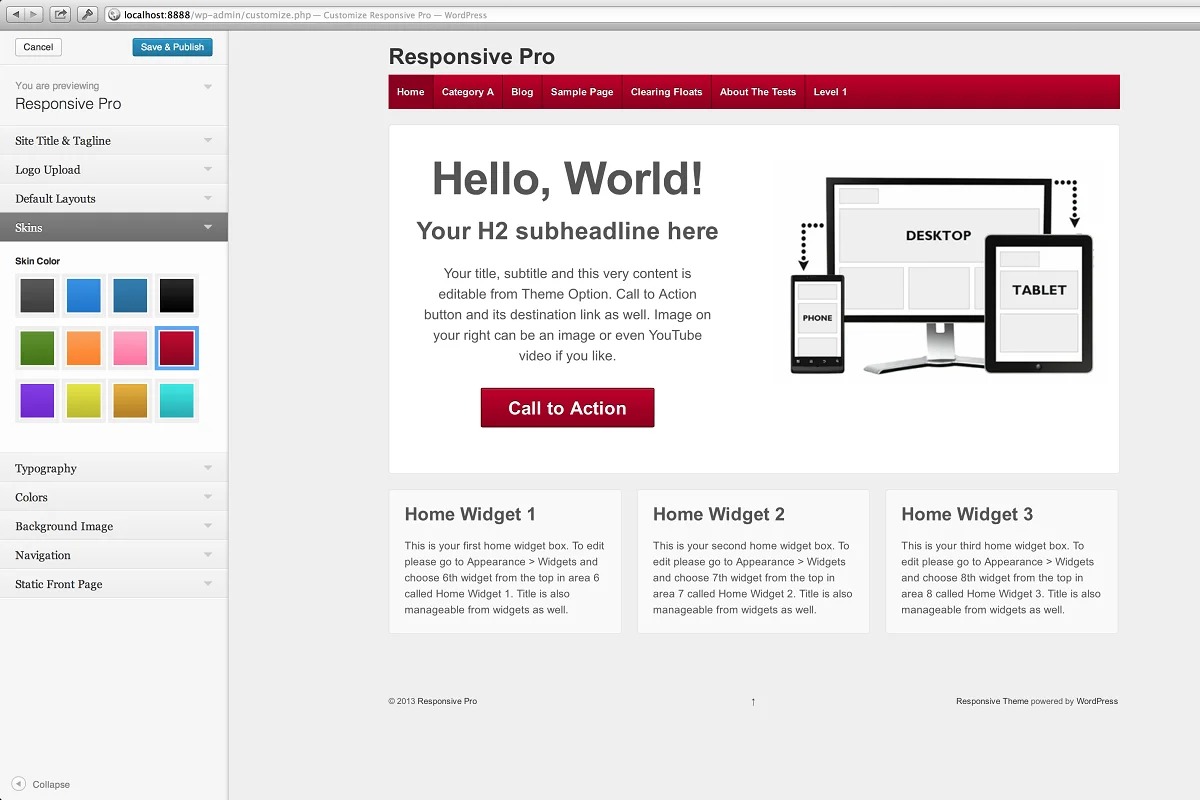Open the Blog menu item

tap(522, 92)
